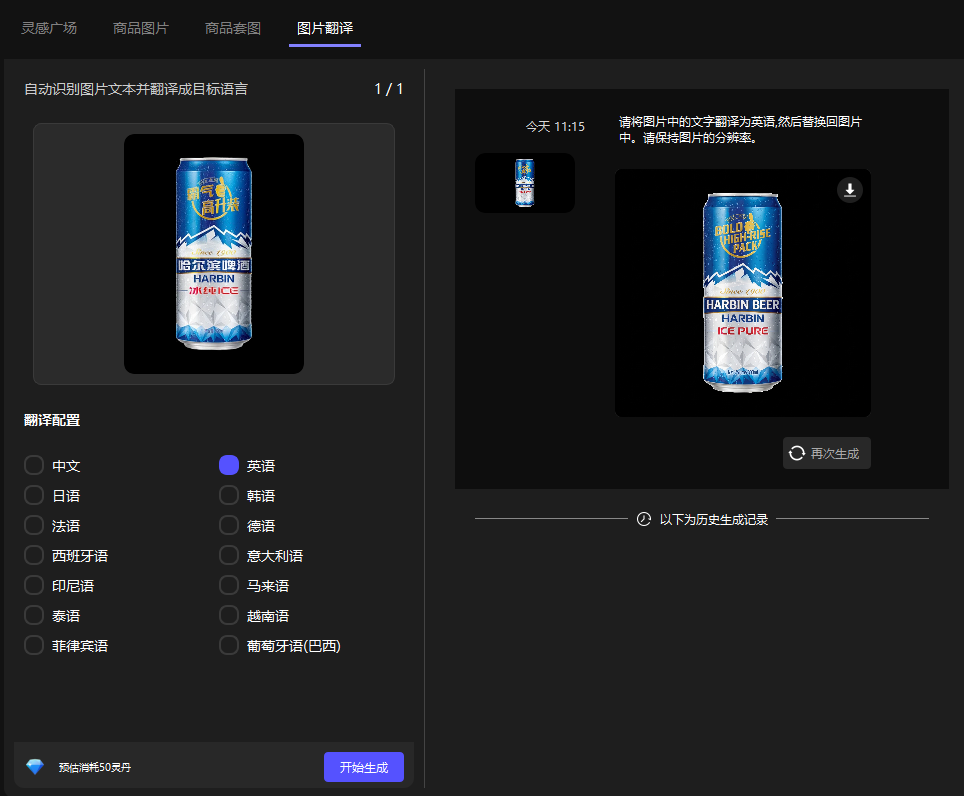Screen dimensions: 964x796
Task: Click the refresh icon on 再次生成 button
Action: (795, 452)
